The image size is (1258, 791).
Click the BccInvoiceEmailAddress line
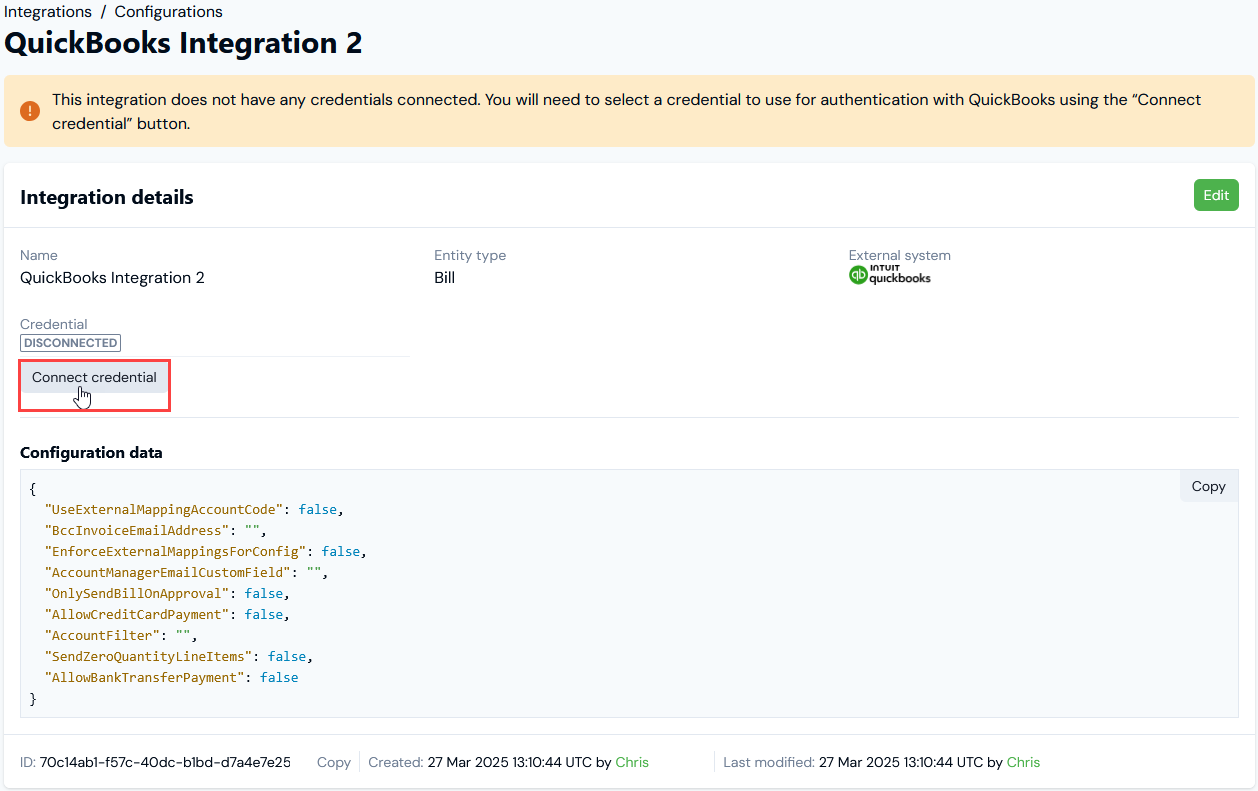pos(156,530)
